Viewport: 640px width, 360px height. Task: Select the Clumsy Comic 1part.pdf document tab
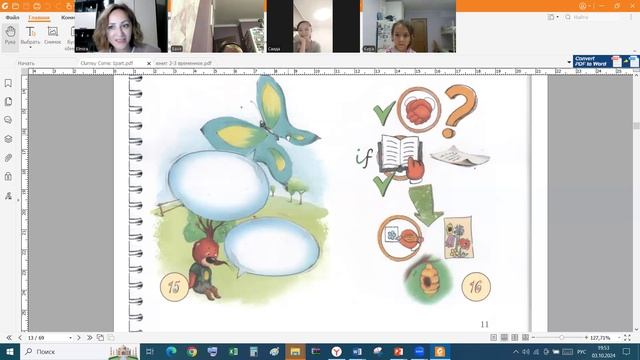tap(107, 63)
